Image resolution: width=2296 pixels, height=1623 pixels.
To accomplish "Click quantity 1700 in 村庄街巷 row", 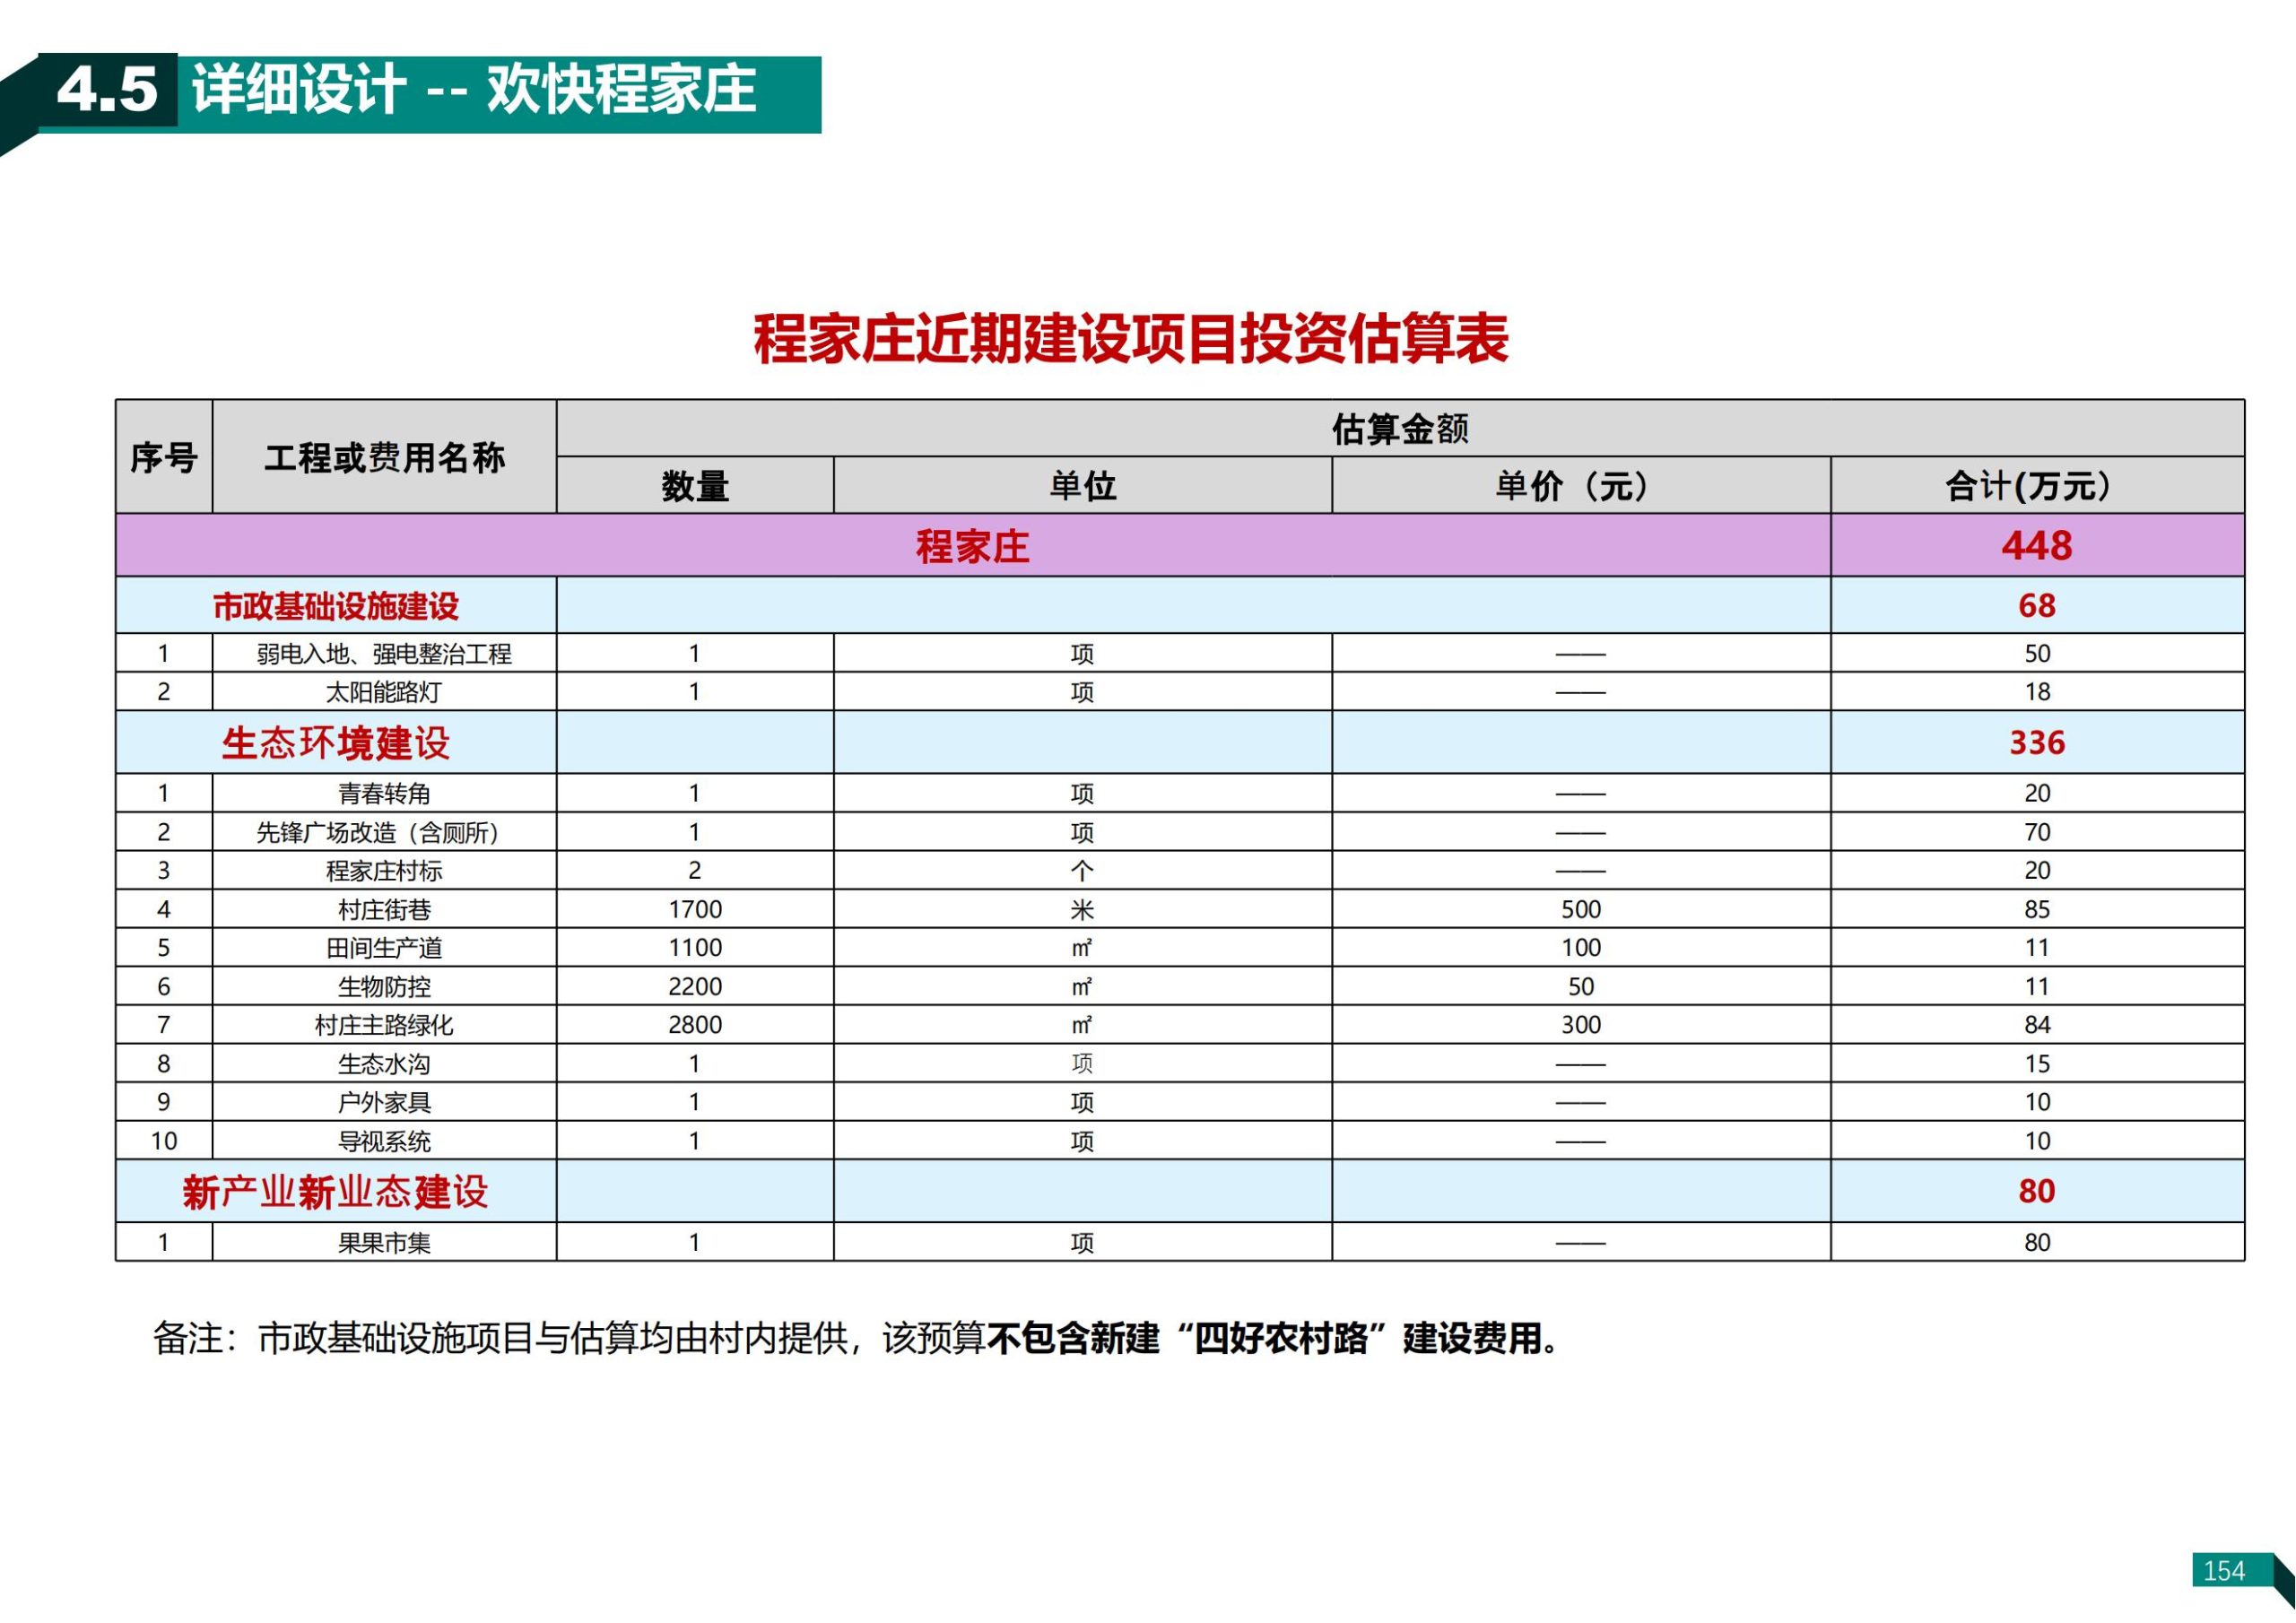I will [x=695, y=910].
